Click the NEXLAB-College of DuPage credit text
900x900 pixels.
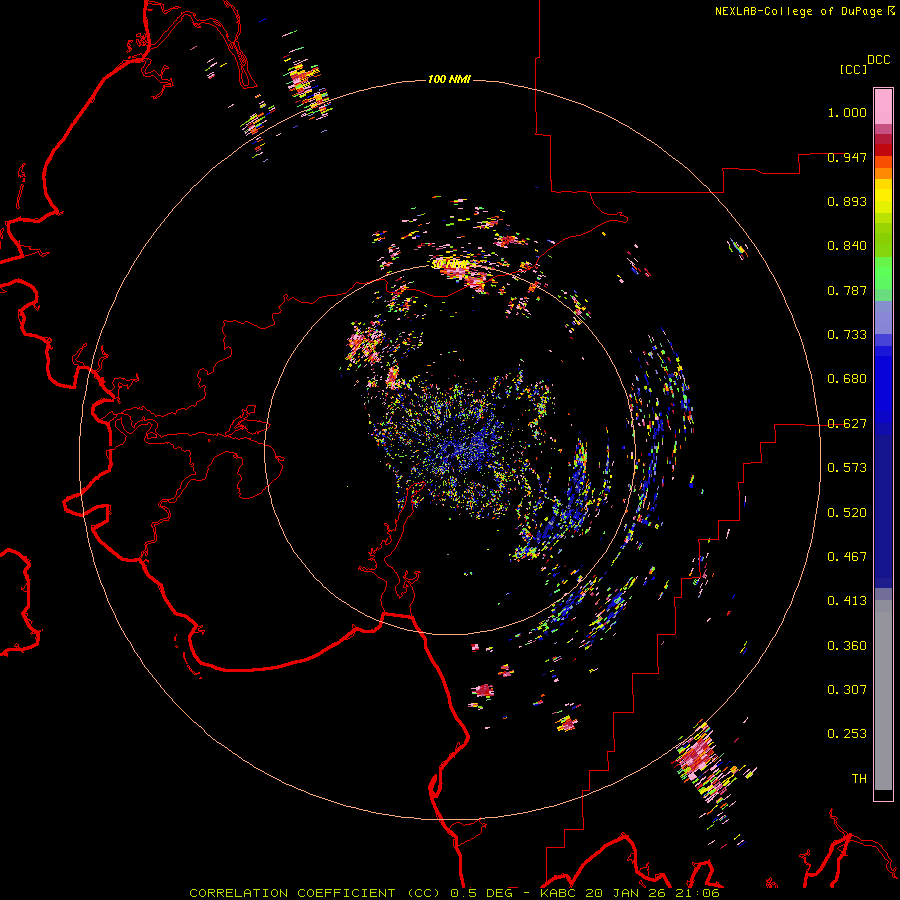(x=798, y=11)
